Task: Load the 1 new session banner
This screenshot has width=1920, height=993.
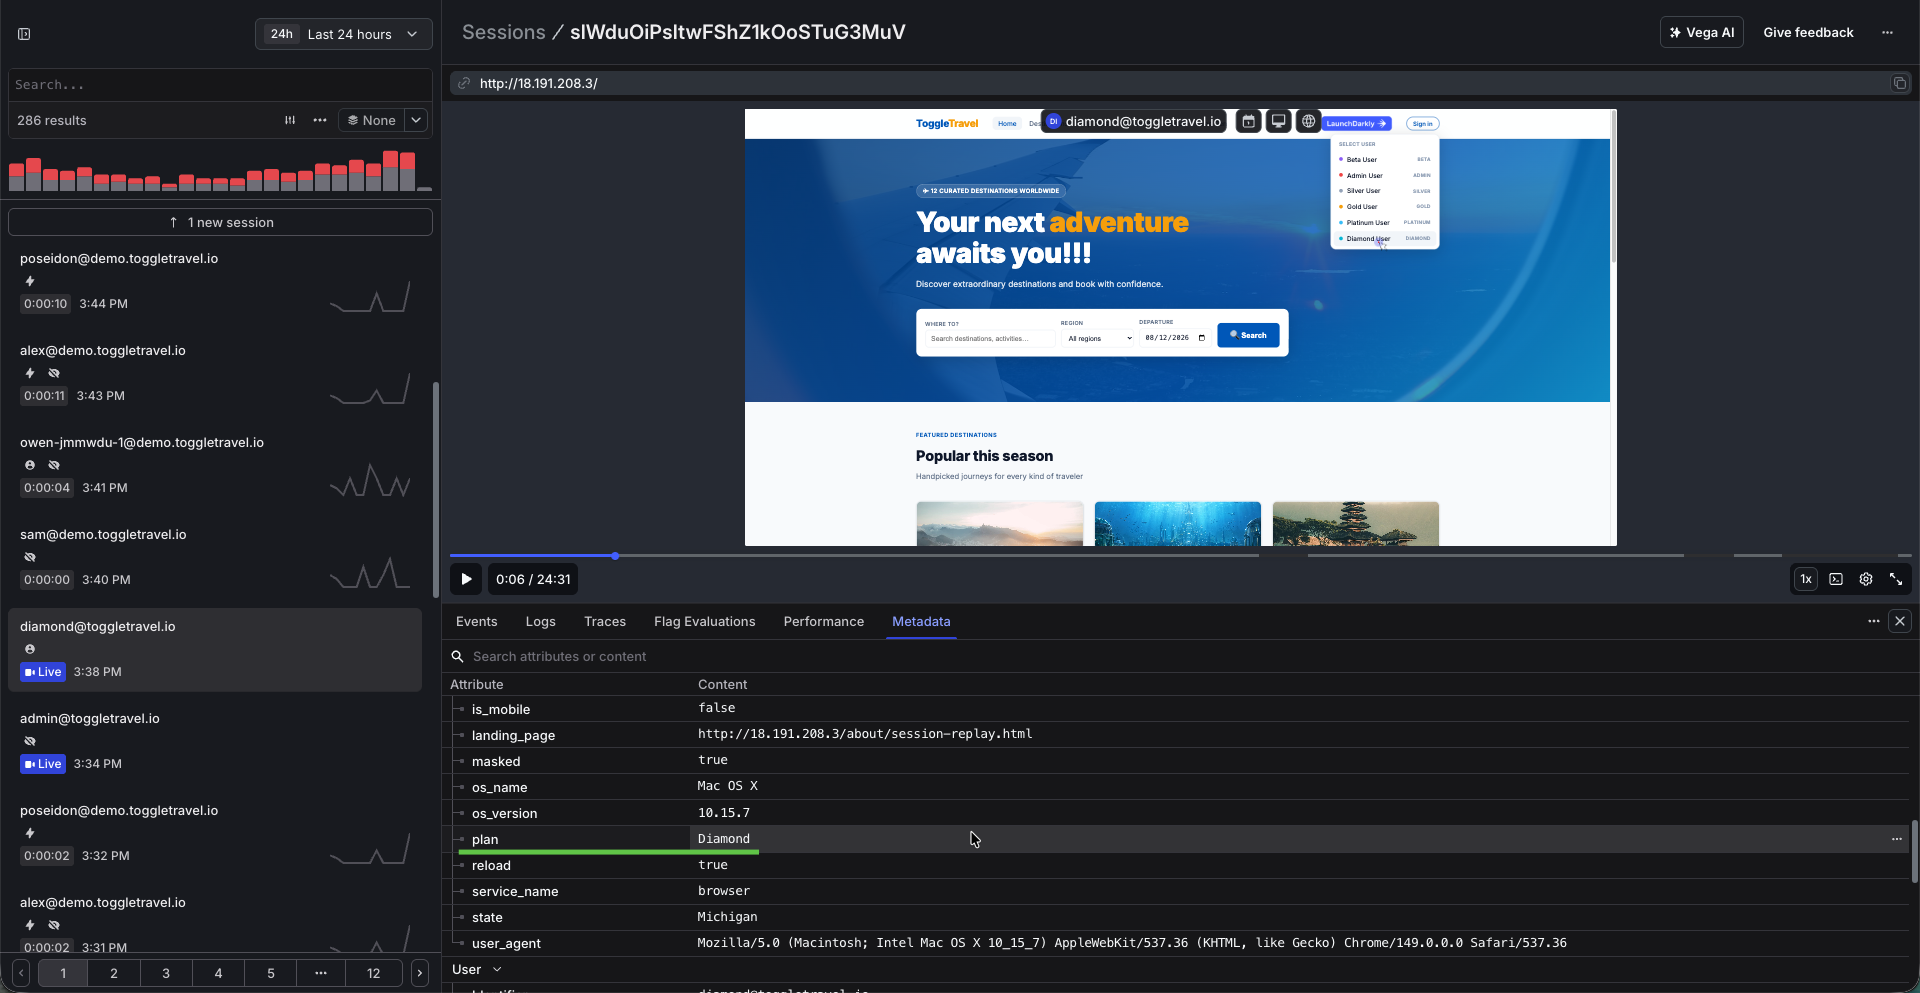Action: click(220, 222)
